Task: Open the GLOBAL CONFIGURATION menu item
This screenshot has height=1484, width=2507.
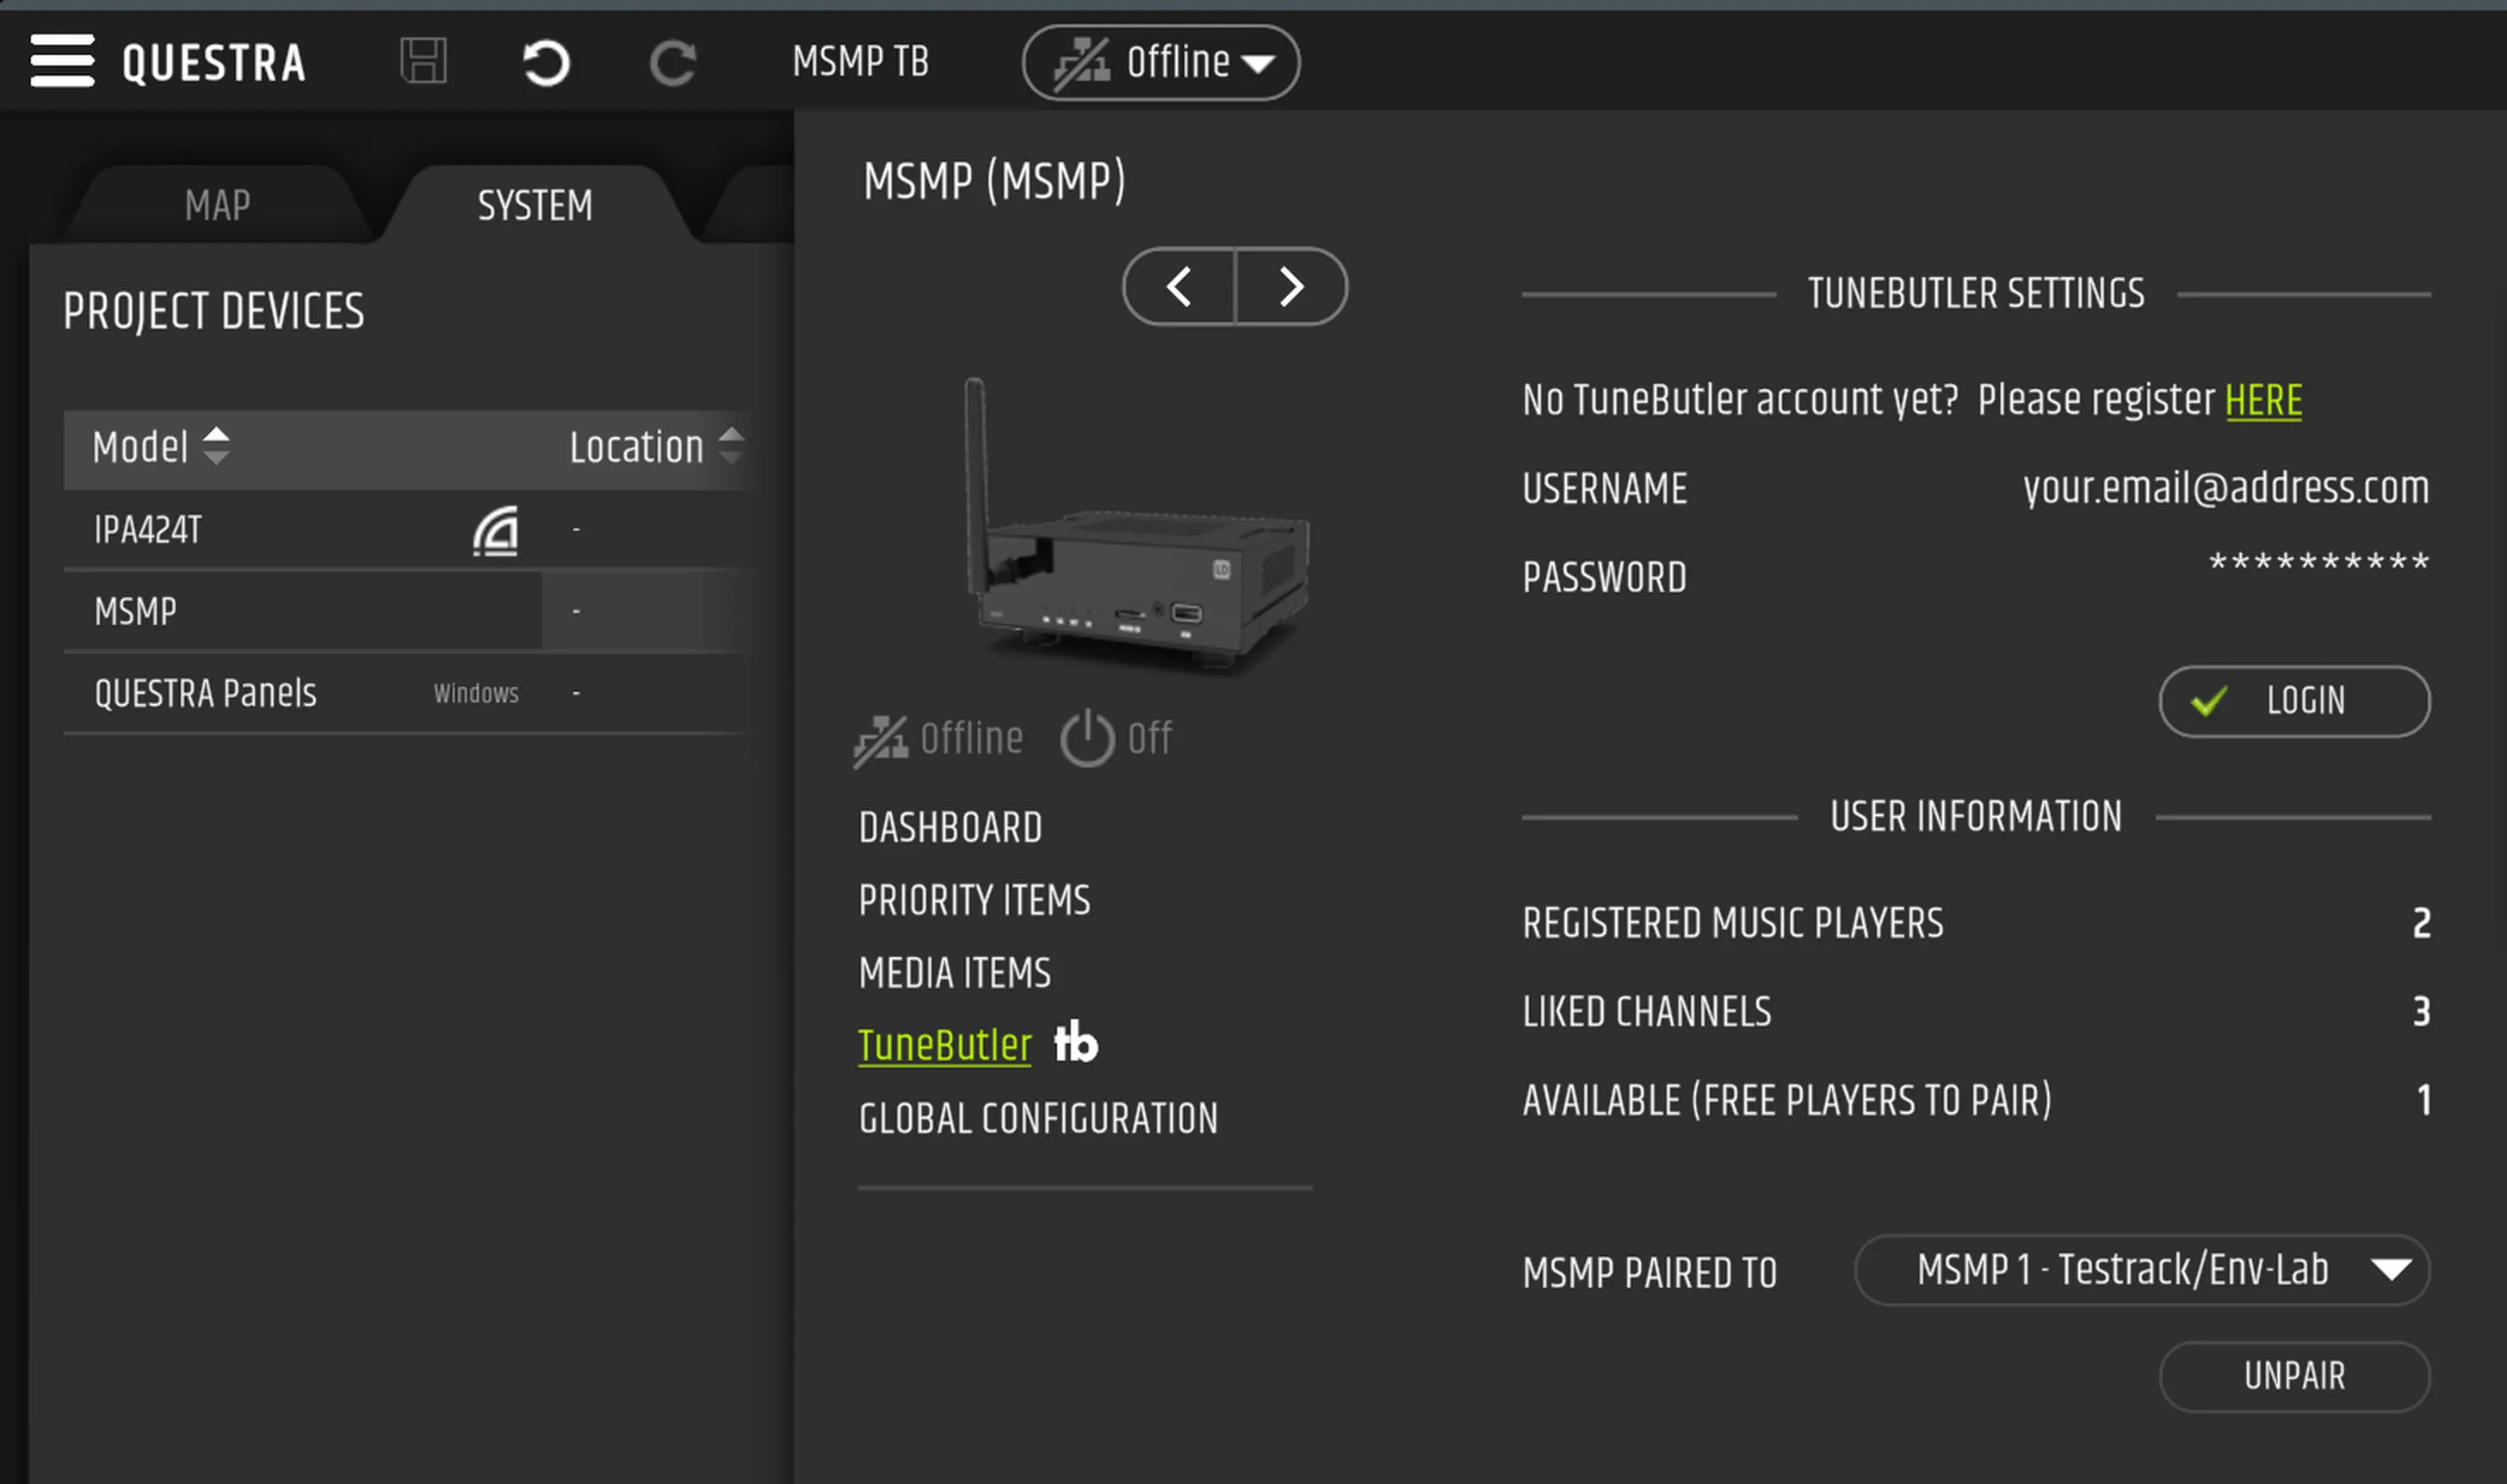Action: click(1038, 1118)
